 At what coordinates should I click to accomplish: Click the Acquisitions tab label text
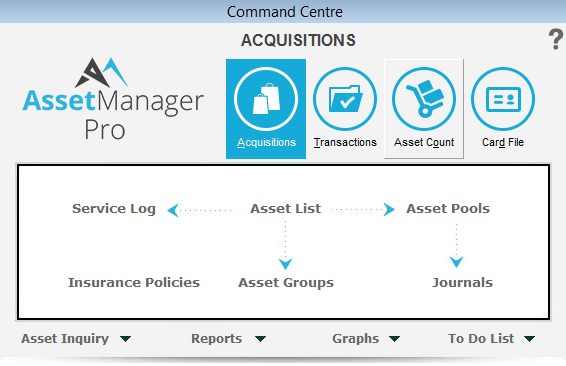click(x=266, y=143)
